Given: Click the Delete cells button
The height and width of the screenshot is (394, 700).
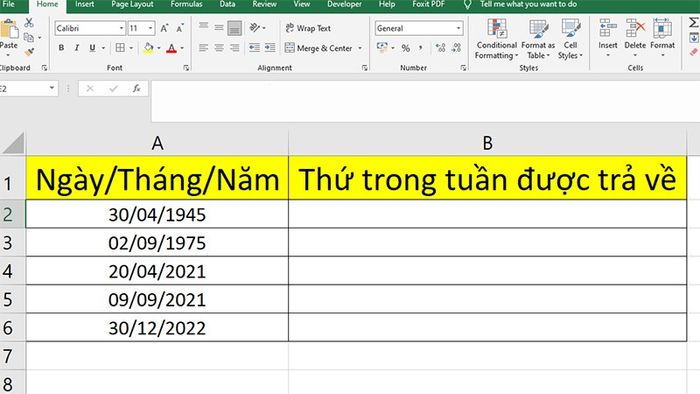Looking at the screenshot, I should pos(635,38).
